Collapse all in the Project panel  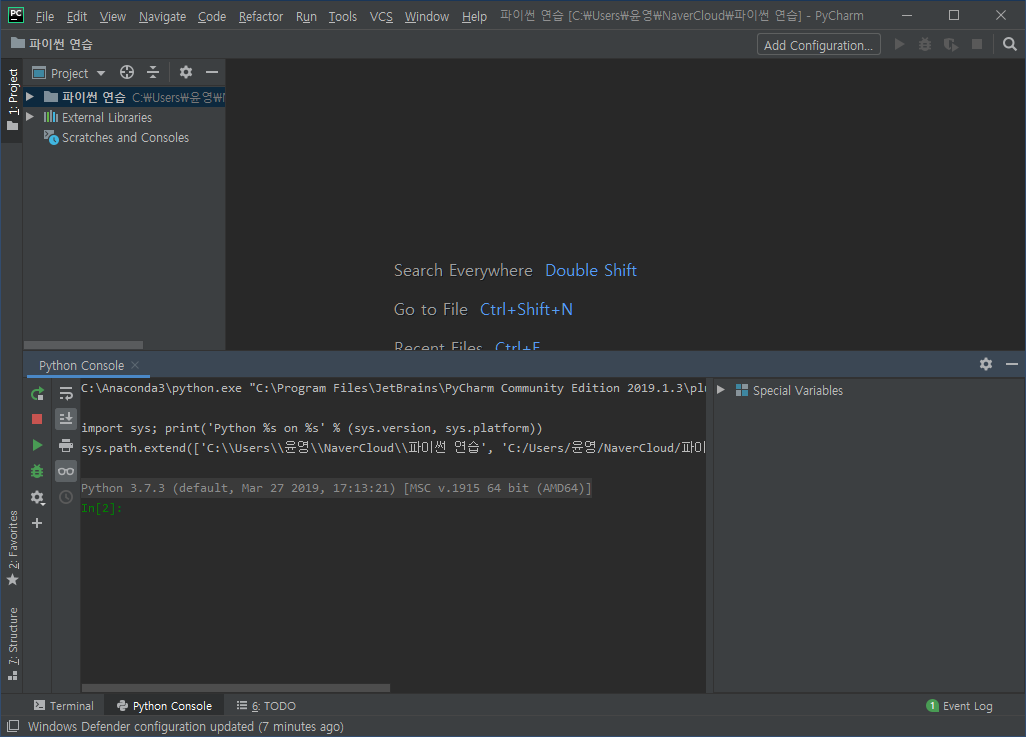152,72
